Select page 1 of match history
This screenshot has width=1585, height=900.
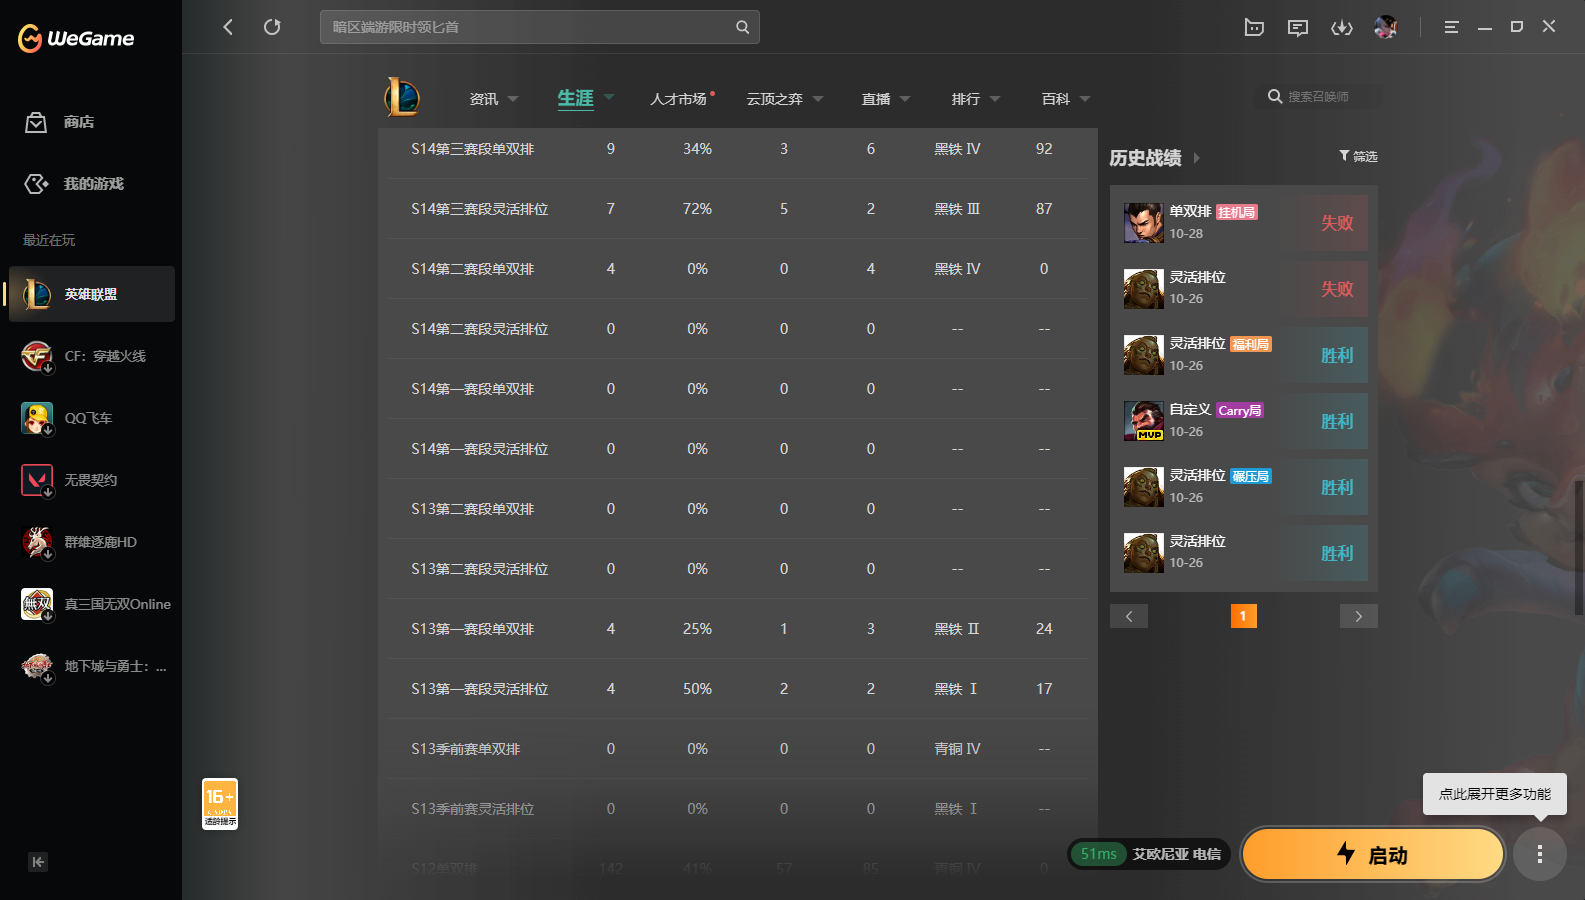1243,616
